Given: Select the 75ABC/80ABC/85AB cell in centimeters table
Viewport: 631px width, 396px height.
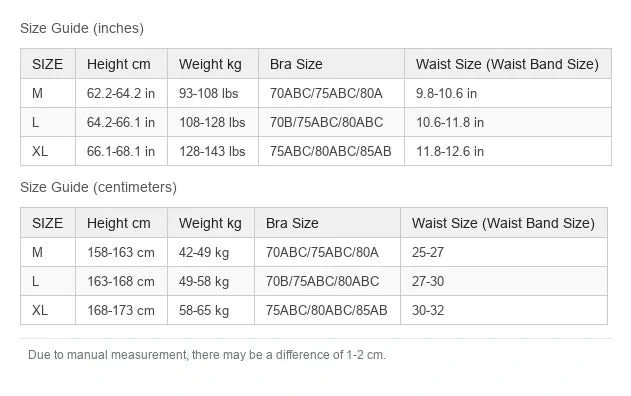Looking at the screenshot, I should 327,310.
